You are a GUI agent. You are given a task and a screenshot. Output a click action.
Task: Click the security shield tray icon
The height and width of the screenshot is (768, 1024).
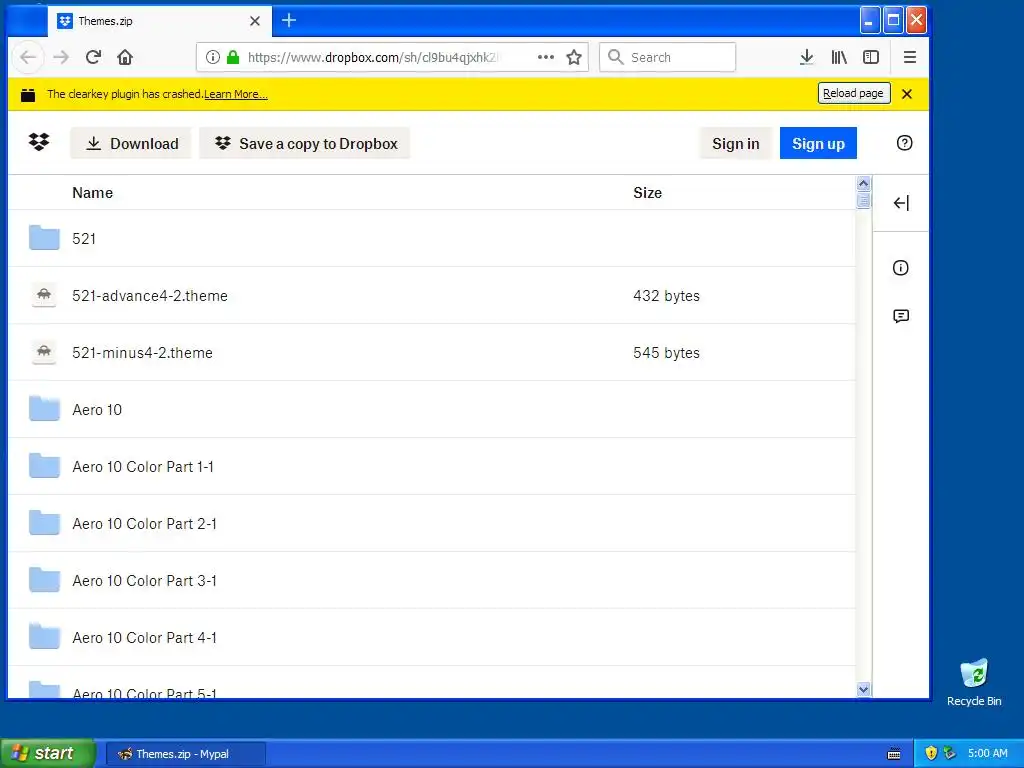(931, 753)
